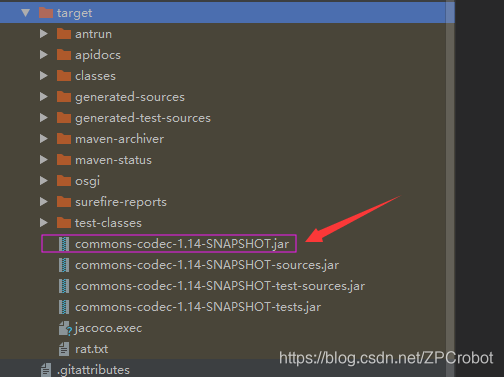Viewport: 504px width, 377px height.
Task: Select the surefire-reports folder name
Action: 121,202
